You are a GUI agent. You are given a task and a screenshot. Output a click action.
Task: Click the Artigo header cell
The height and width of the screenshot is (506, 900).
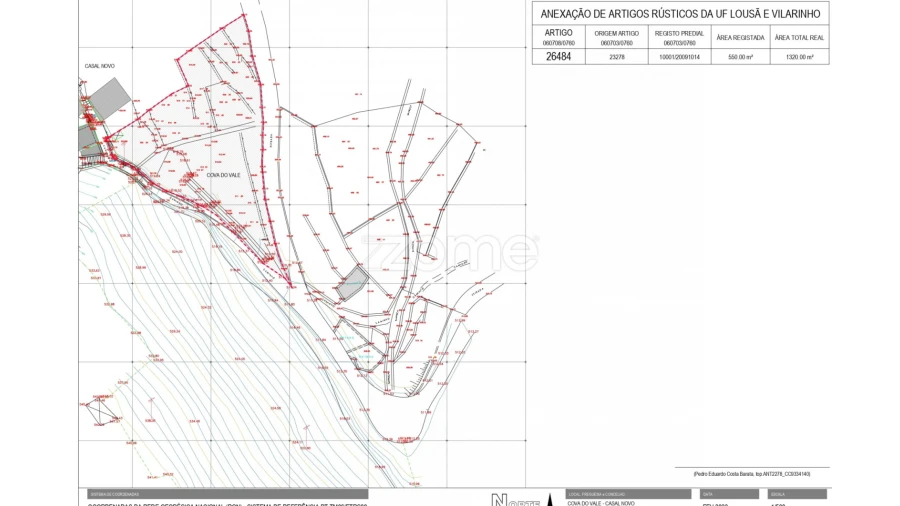tap(559, 37)
